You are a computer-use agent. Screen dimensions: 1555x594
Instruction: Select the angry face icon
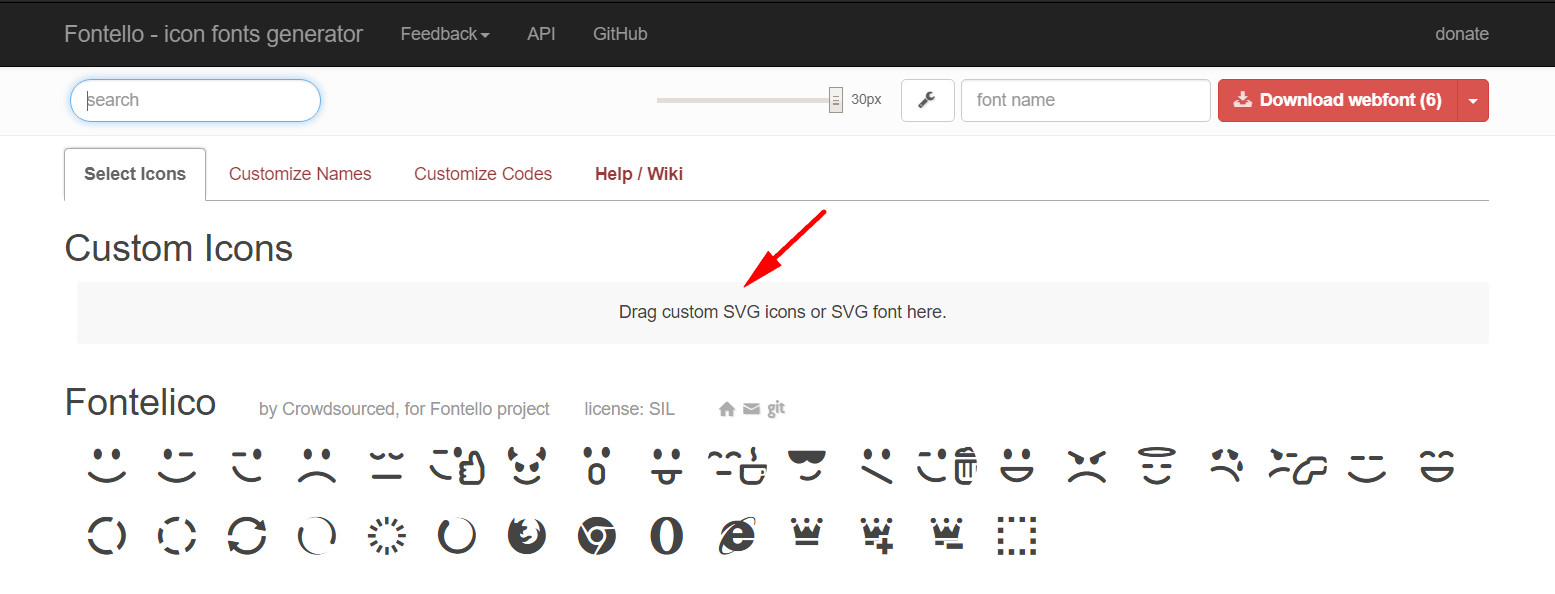pos(1087,466)
